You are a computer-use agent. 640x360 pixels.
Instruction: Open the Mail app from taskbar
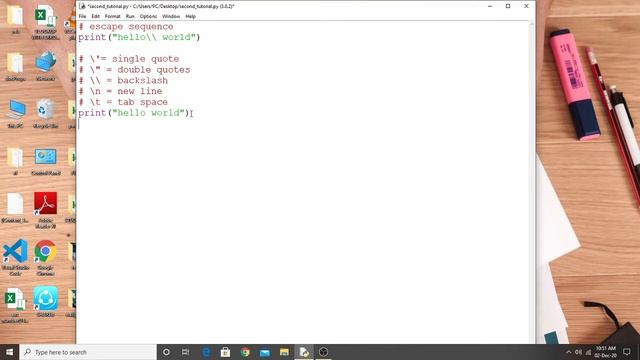264,352
